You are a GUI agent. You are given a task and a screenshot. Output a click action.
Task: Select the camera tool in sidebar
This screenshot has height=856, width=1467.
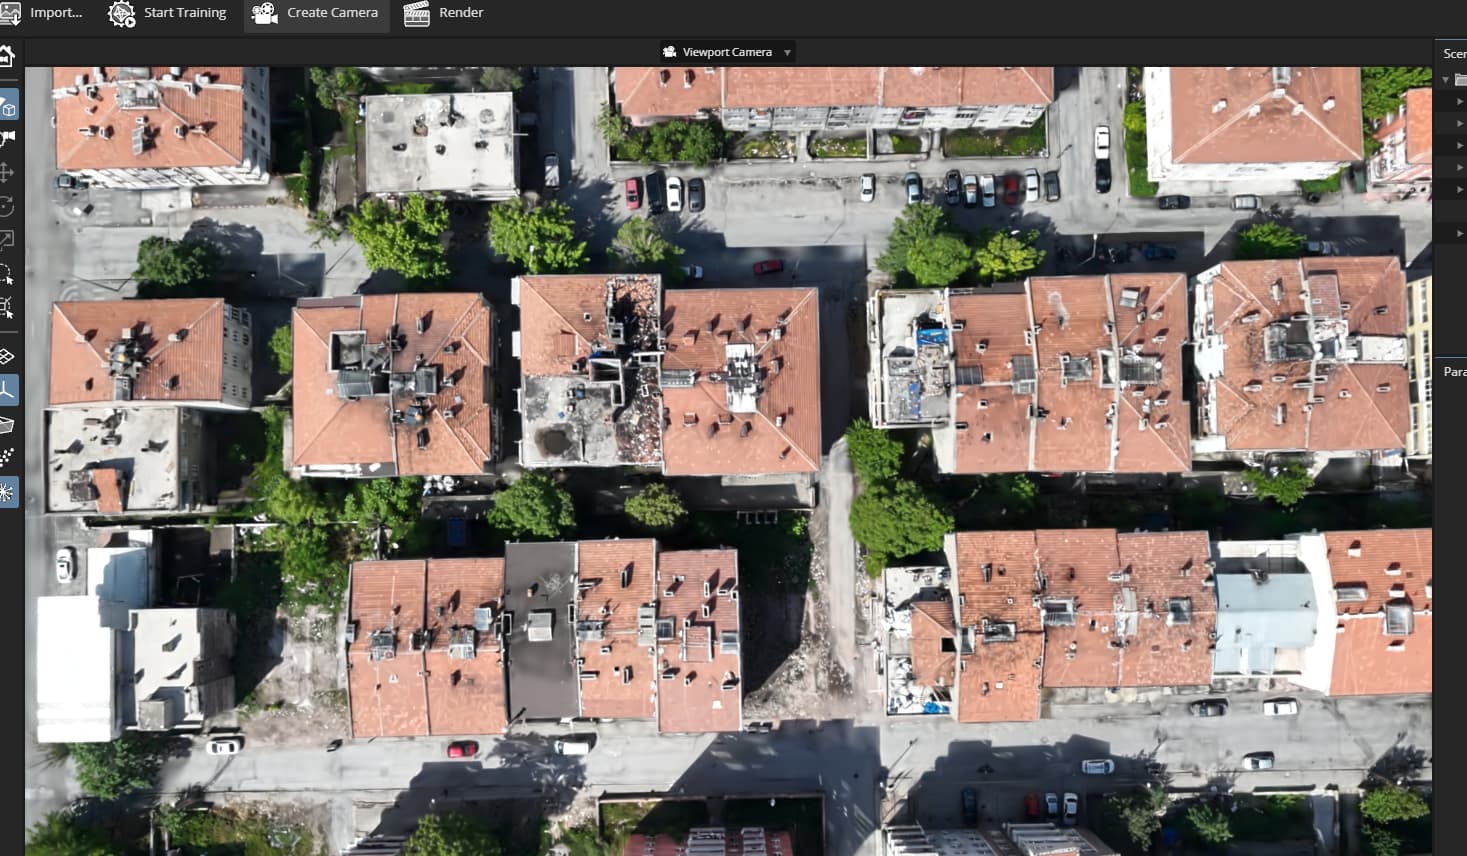(x=8, y=138)
